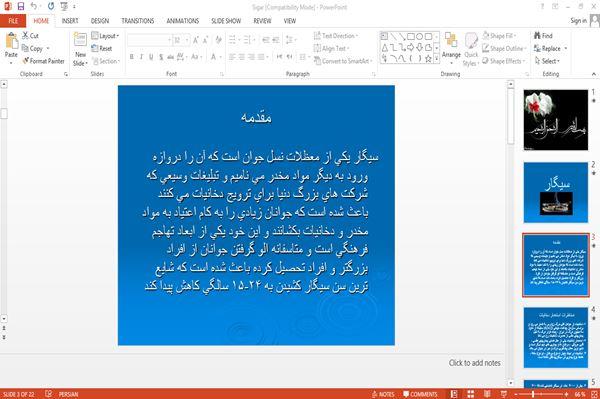Click the zoom slider in status bar

(541, 394)
